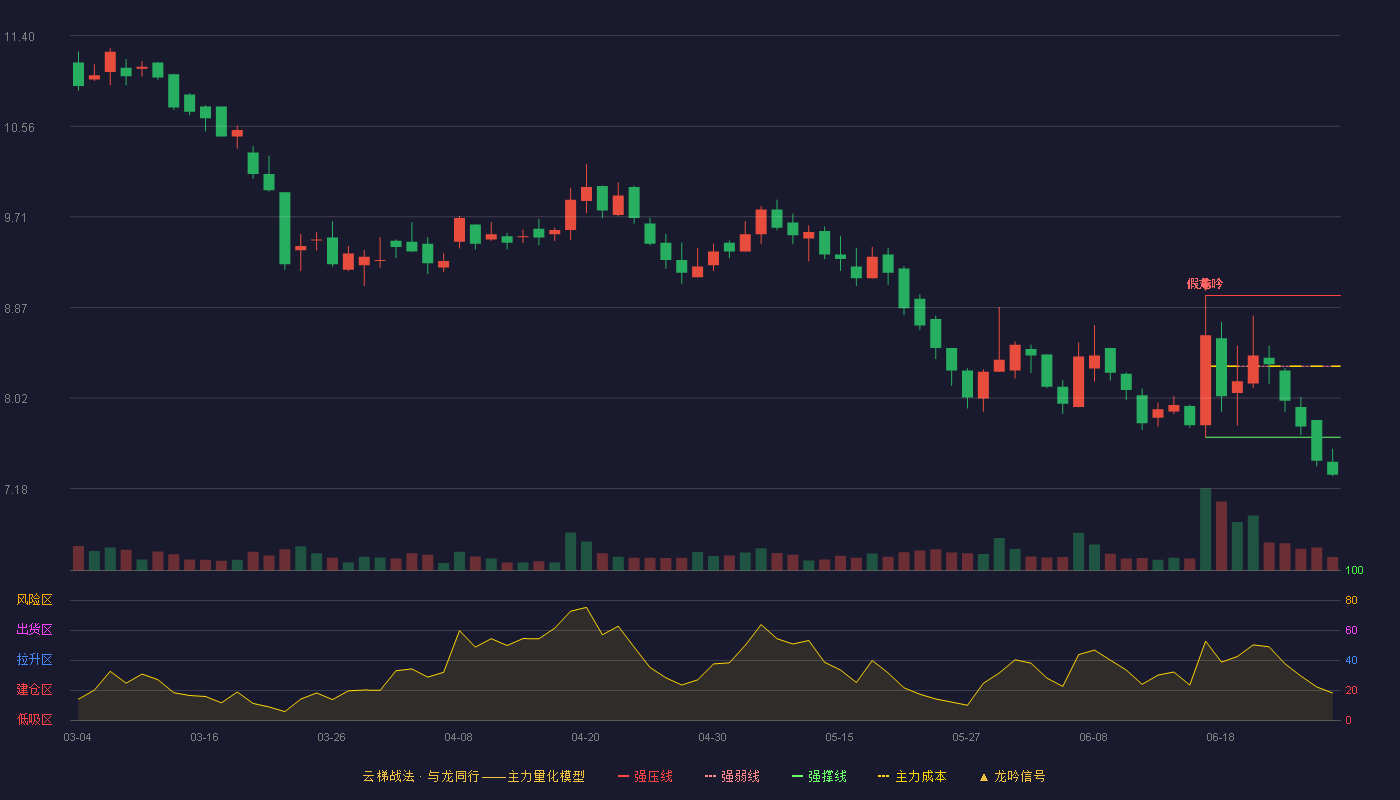
Task: Click the 11.40 price axis label
Action: click(x=19, y=37)
